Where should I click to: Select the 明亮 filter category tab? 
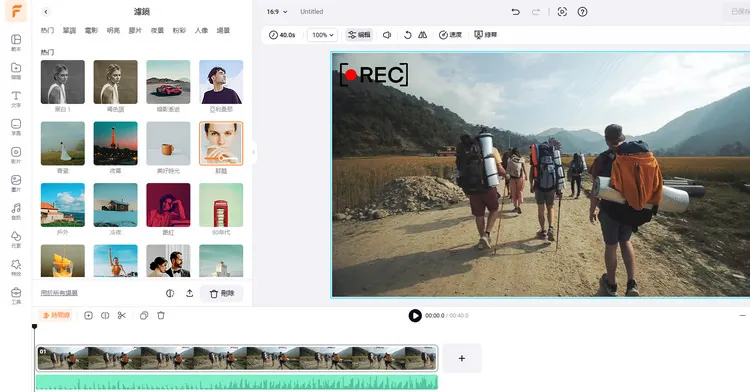point(113,31)
